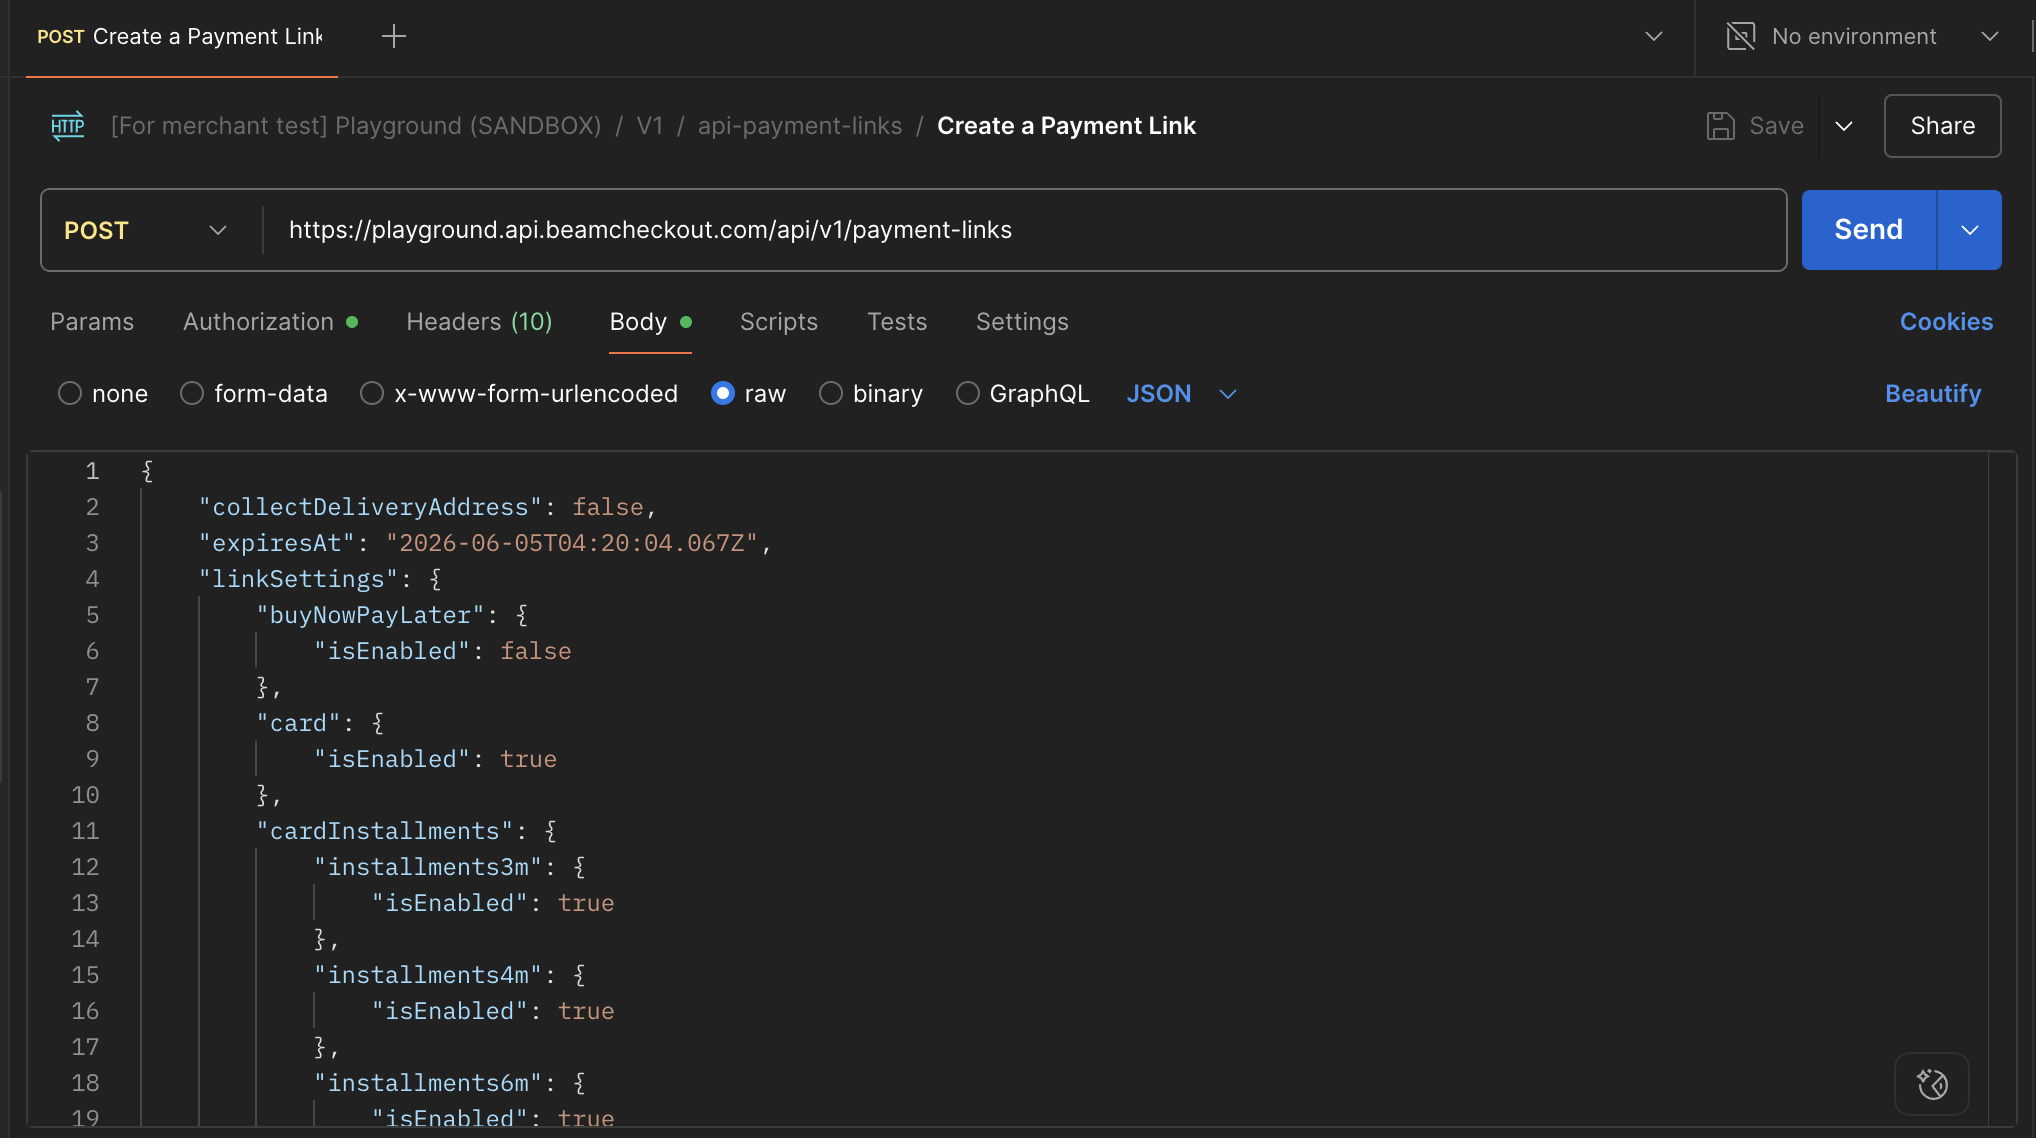This screenshot has width=2036, height=1138.
Task: Click the "installments3m" key on line 12
Action: coord(428,867)
